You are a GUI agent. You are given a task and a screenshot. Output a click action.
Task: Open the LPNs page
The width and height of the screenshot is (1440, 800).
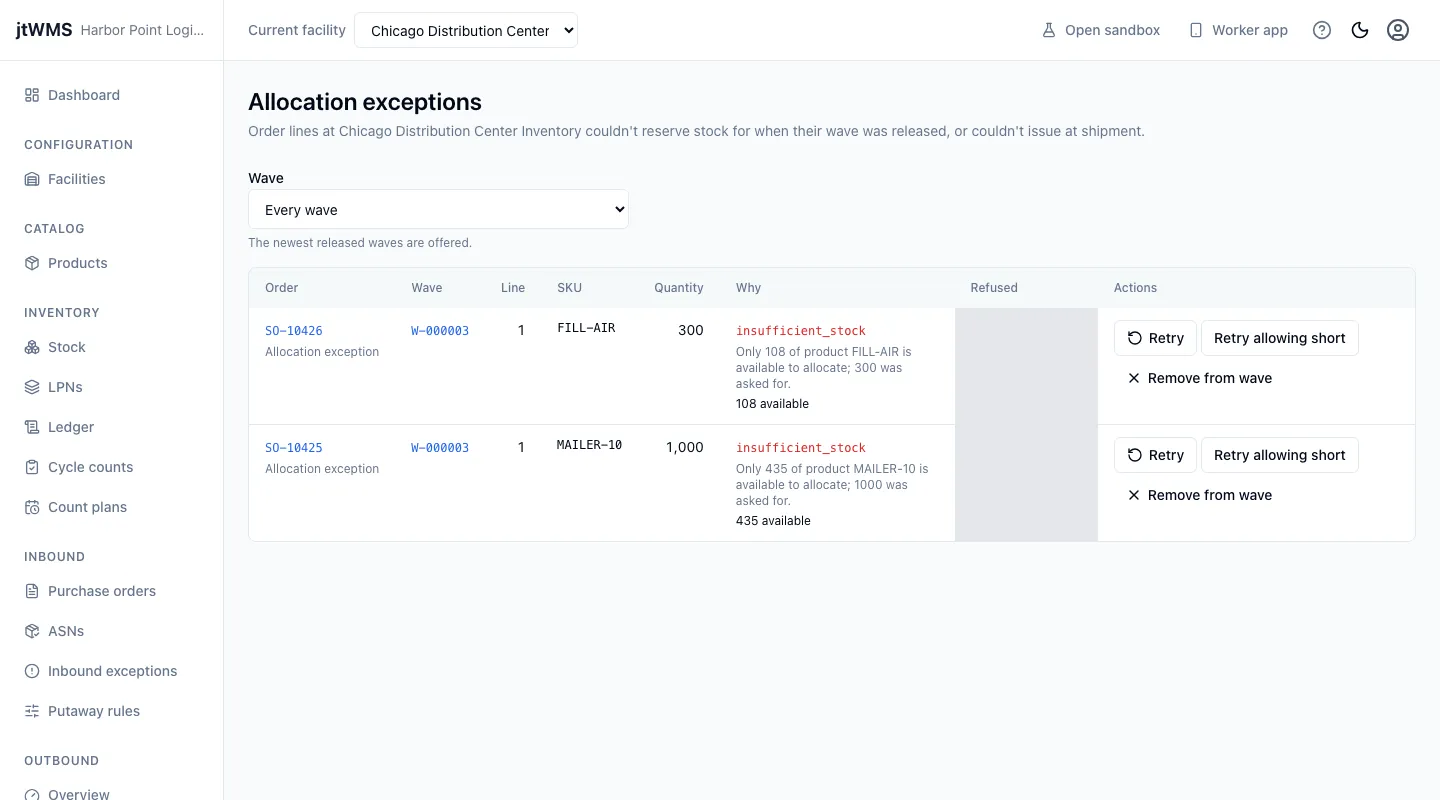coord(111,387)
